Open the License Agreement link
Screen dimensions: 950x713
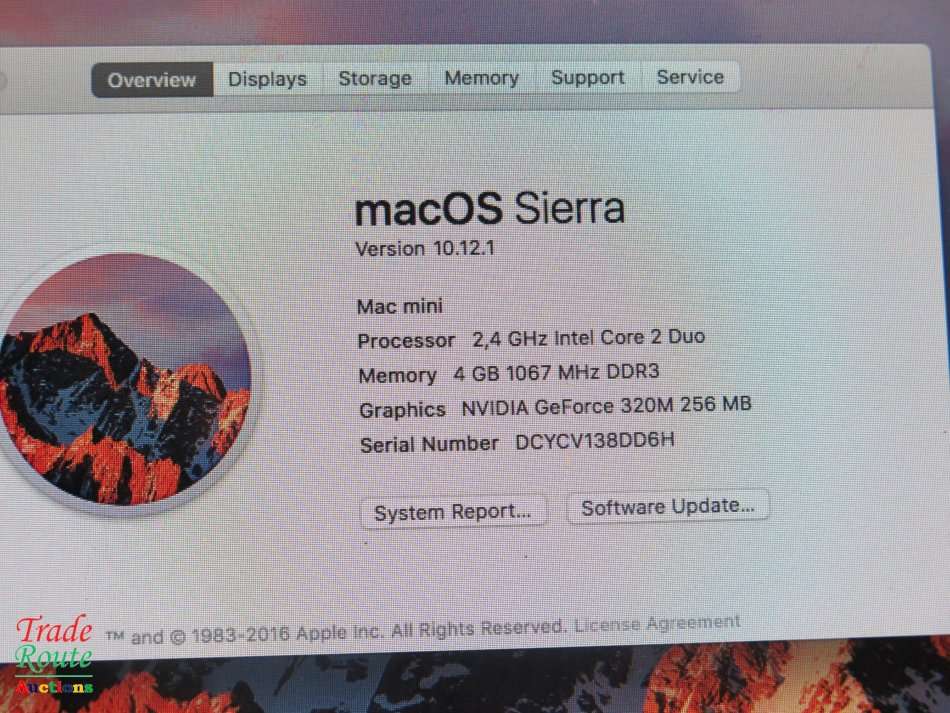click(x=657, y=623)
